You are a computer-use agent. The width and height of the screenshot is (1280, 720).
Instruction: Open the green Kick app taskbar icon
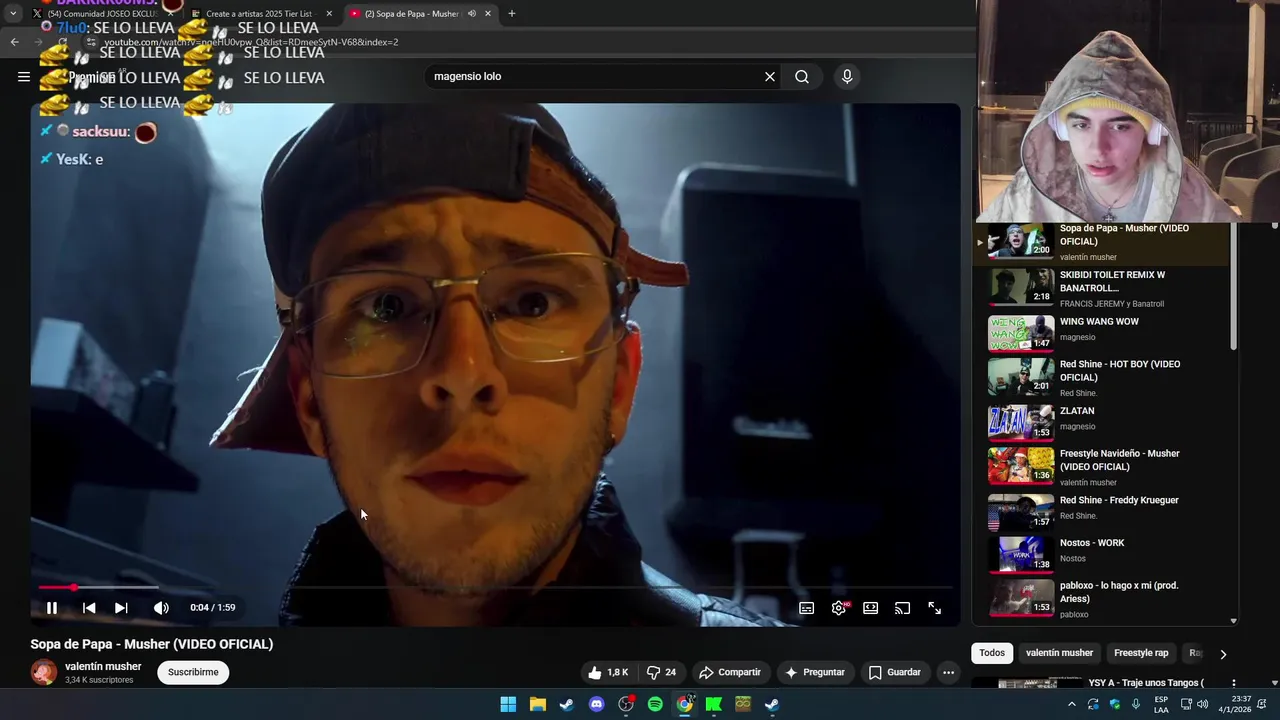(x=714, y=704)
